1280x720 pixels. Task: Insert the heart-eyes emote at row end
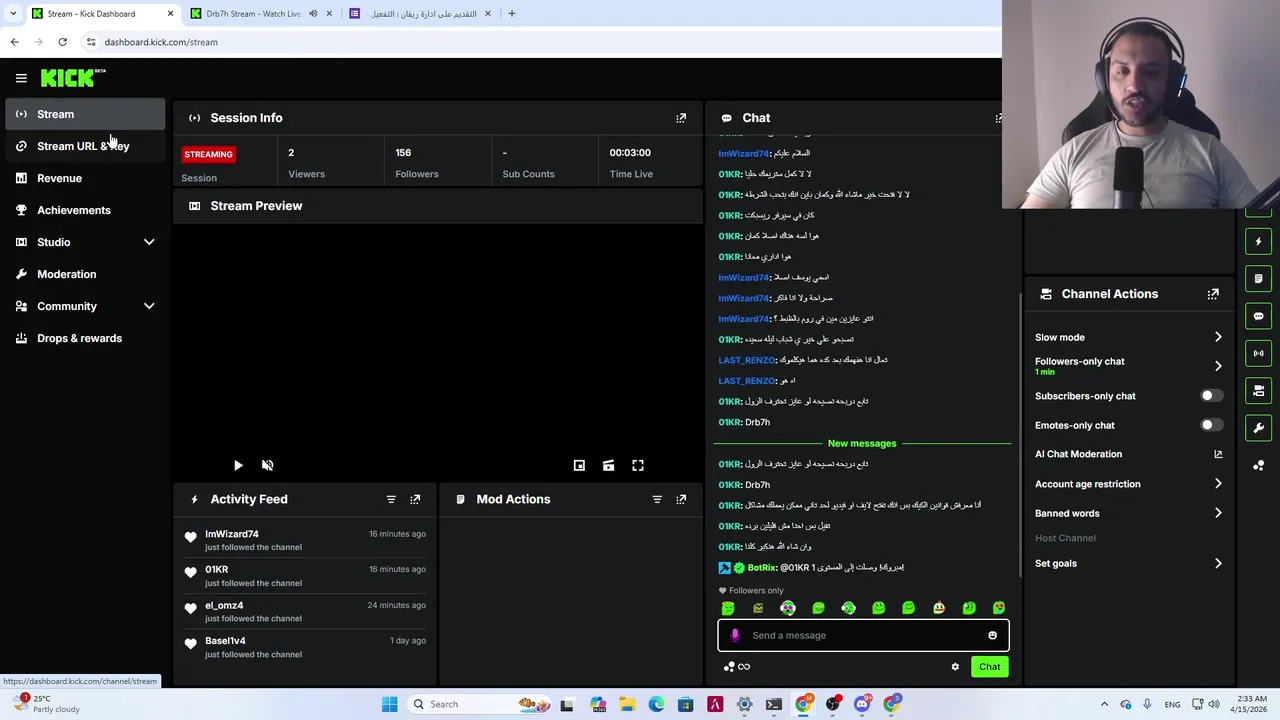click(999, 608)
